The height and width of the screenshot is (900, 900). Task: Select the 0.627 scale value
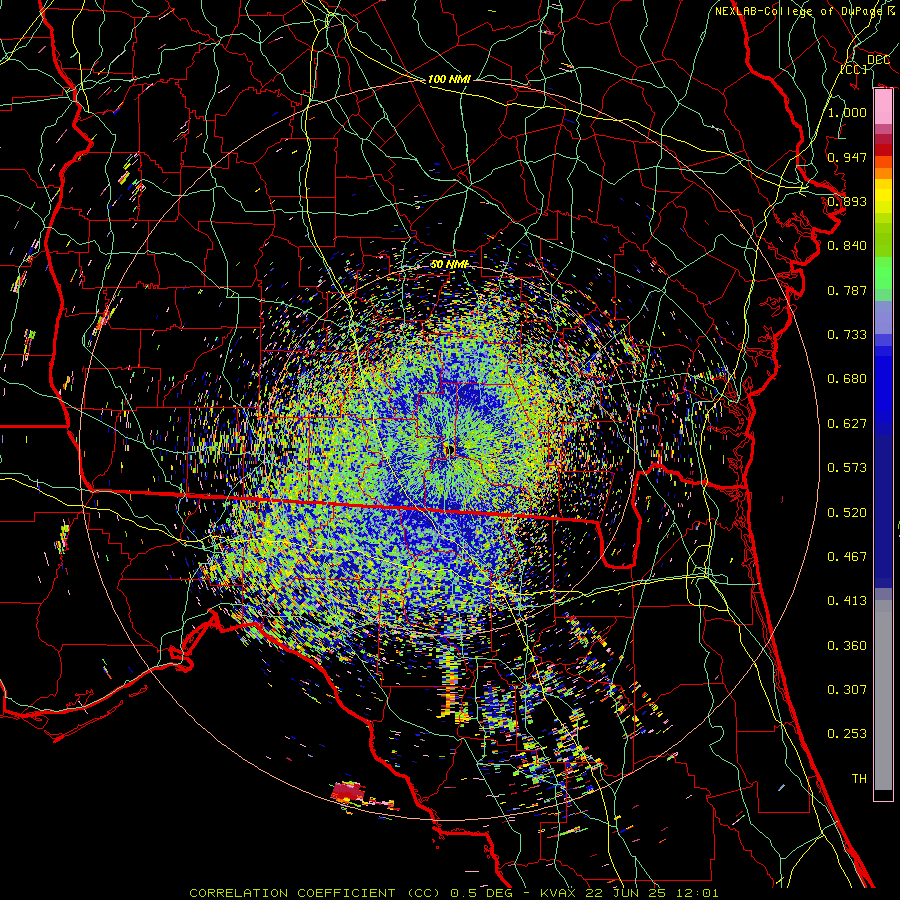coord(847,424)
